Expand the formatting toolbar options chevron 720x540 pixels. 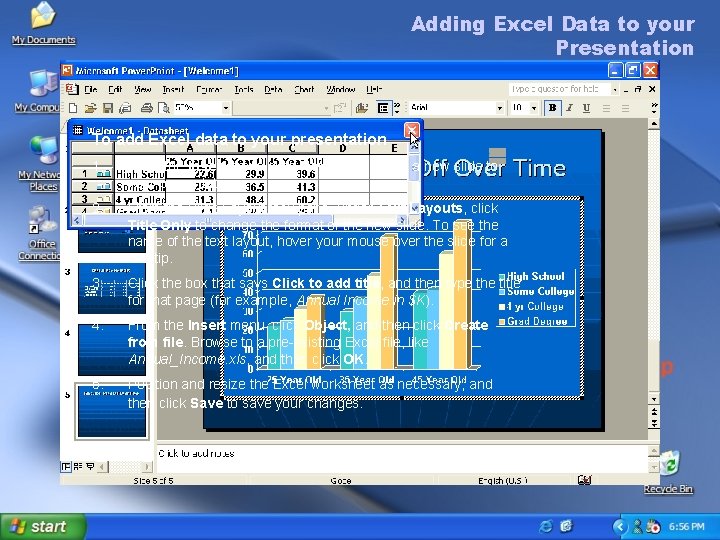(x=654, y=108)
